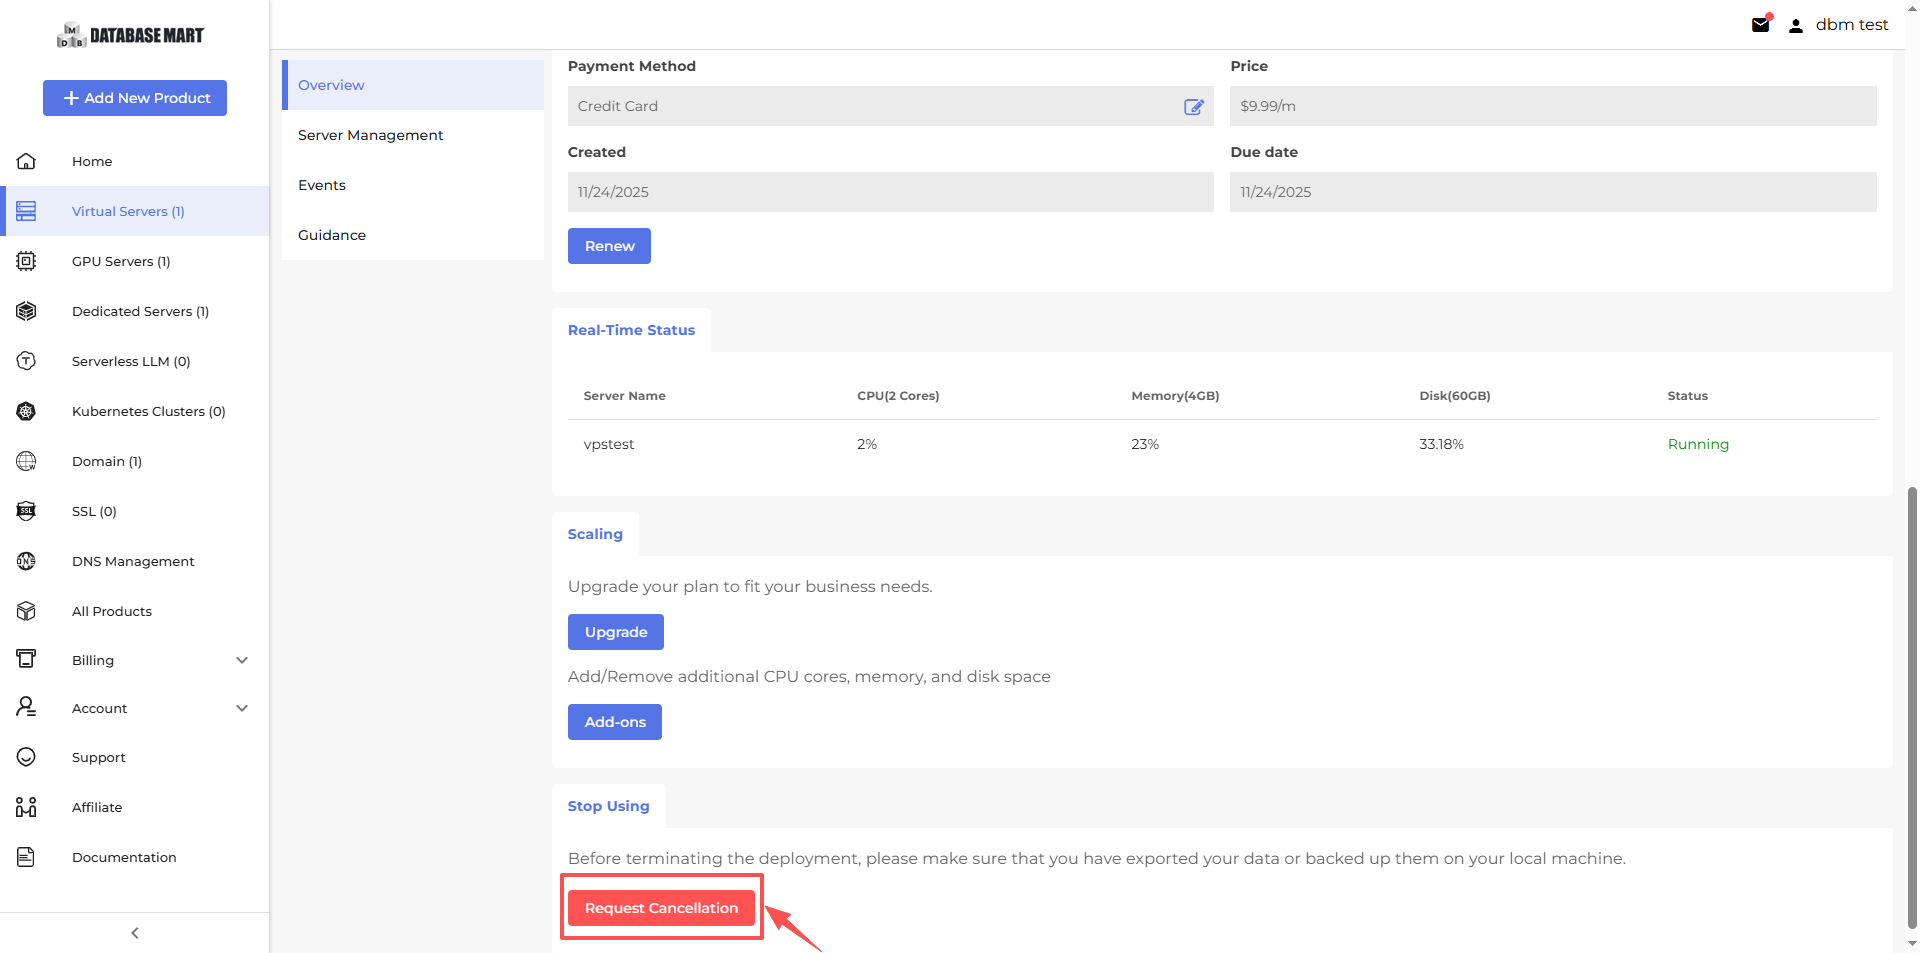
Task: Click the Affiliate network icon
Action: pos(26,807)
